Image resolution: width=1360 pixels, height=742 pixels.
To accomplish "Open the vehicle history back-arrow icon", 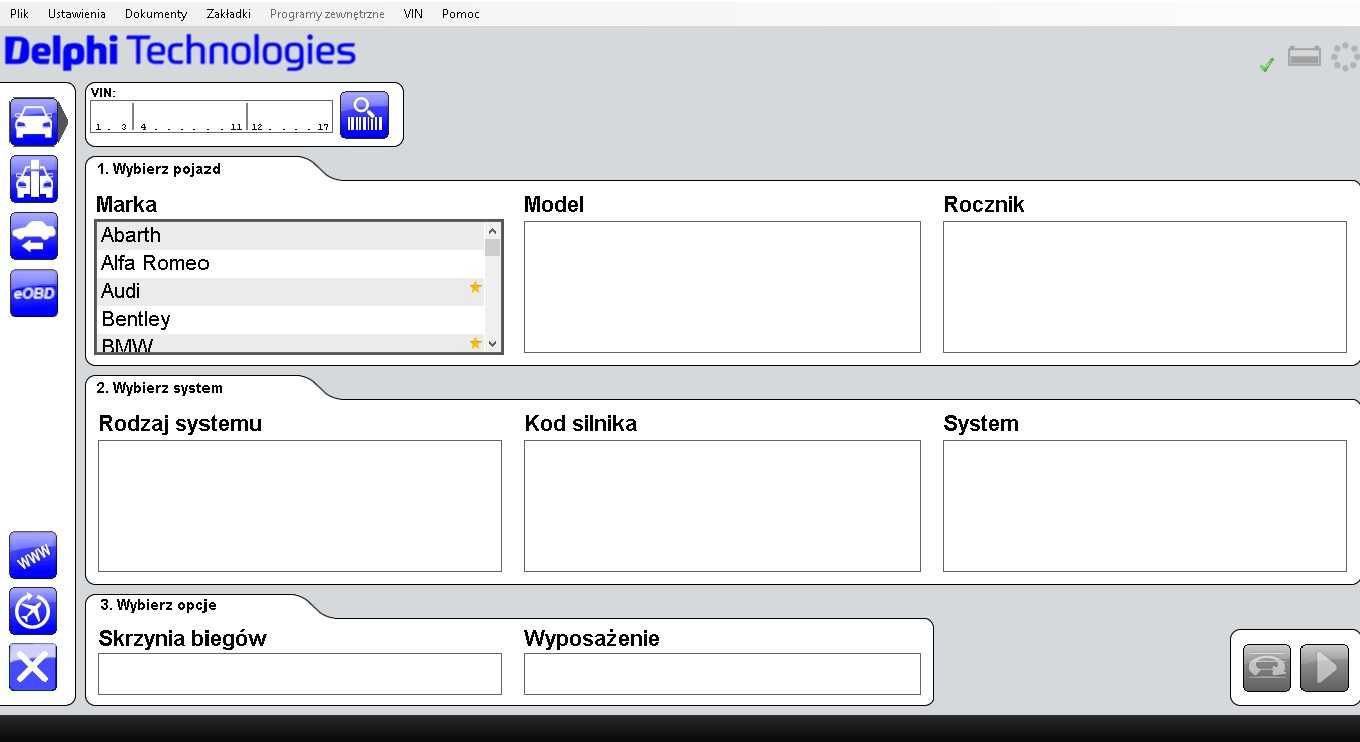I will point(34,236).
